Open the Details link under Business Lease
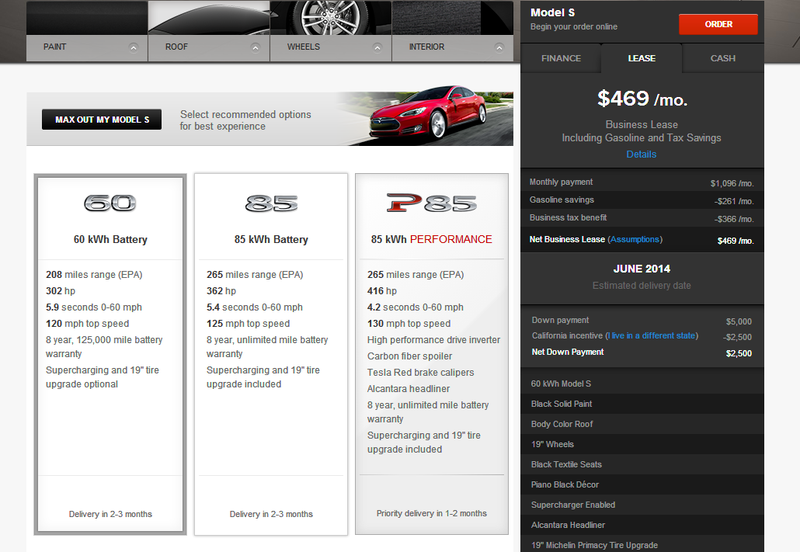 coord(641,154)
